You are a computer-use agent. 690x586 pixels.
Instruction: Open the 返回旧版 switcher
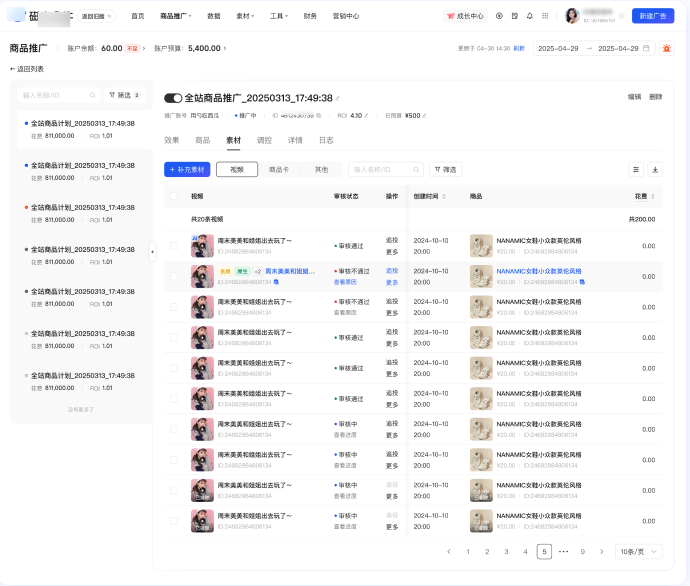[96, 16]
